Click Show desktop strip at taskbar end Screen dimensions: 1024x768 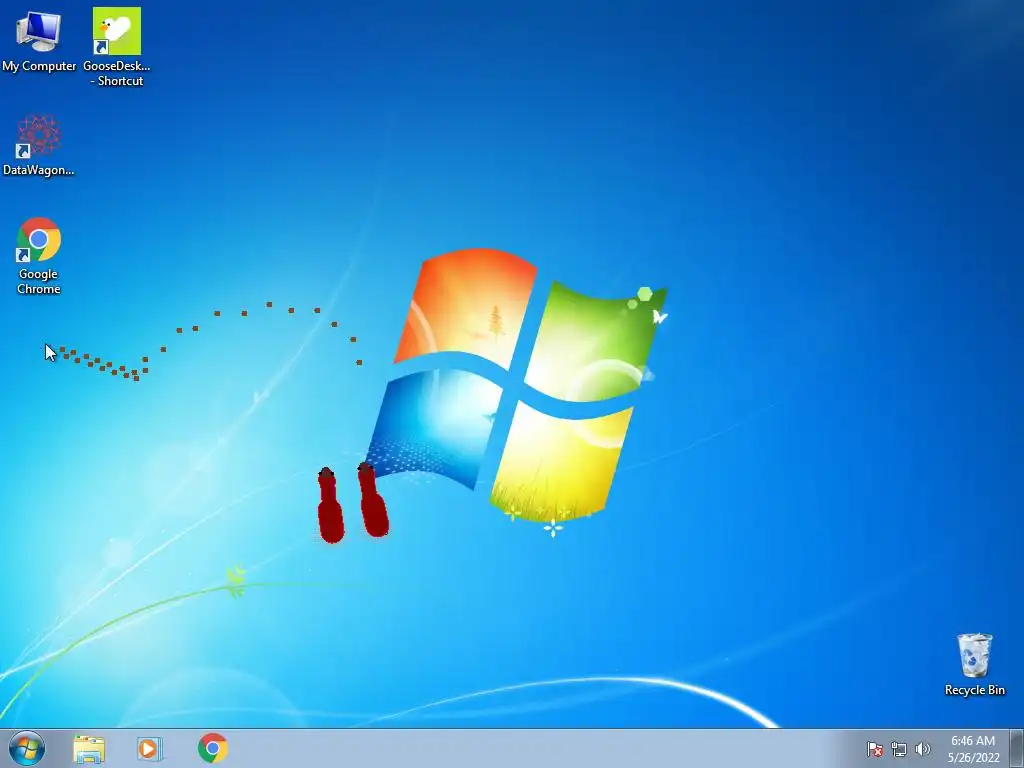tap(1017, 749)
